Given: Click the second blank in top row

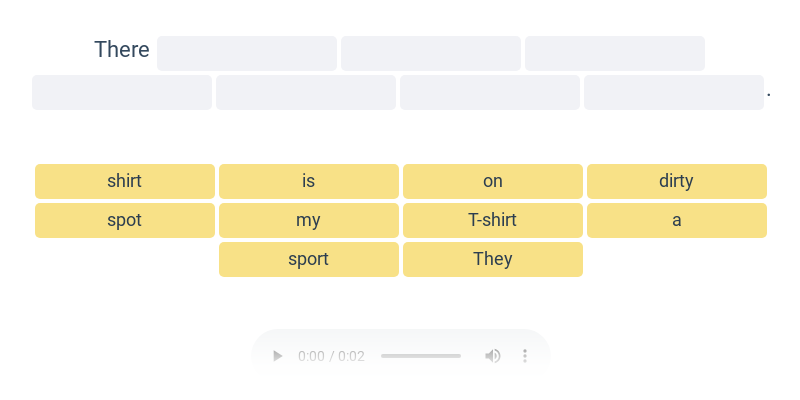Looking at the screenshot, I should point(431,53).
